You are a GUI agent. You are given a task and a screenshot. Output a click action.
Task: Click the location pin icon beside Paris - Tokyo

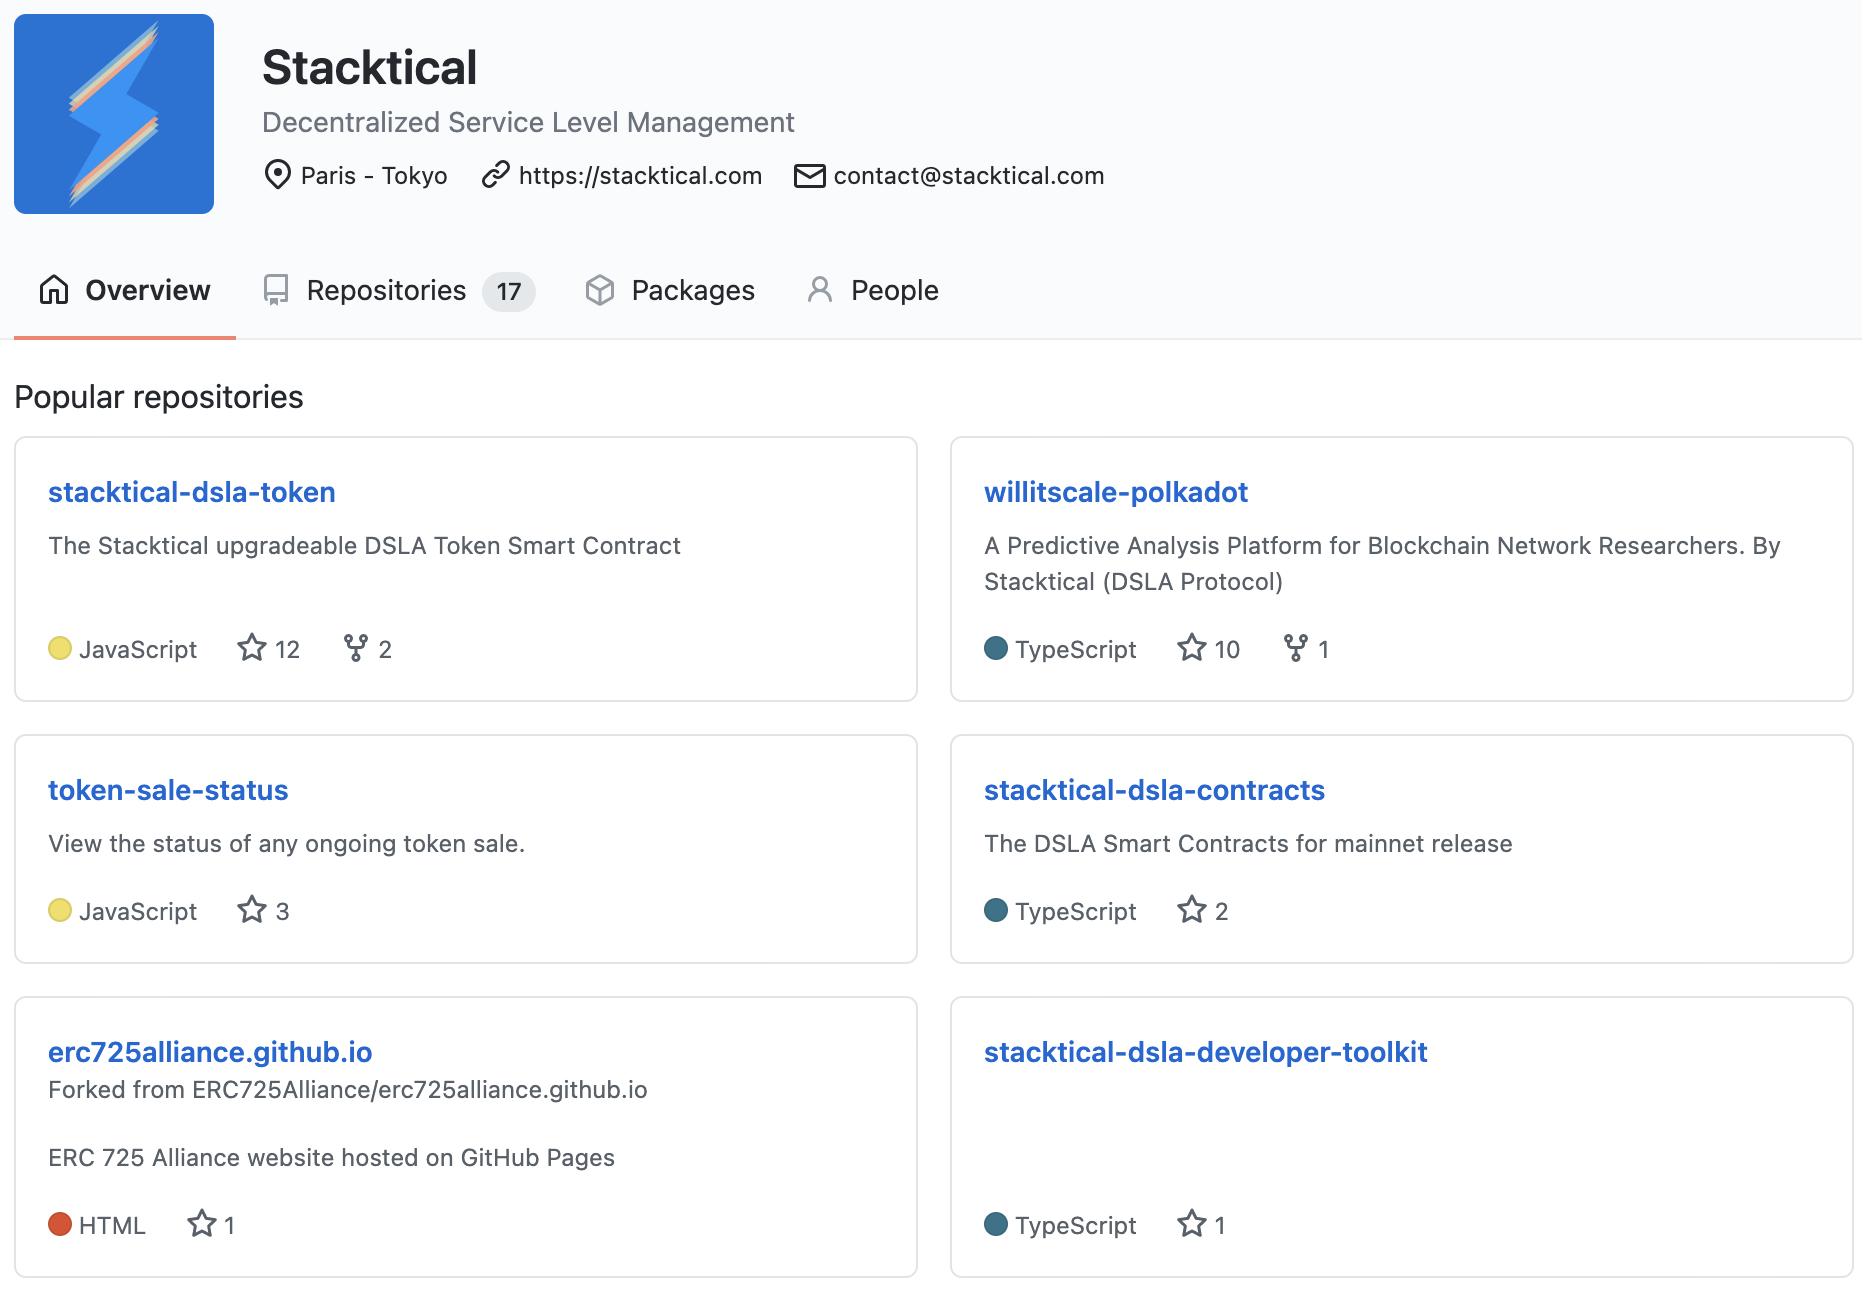277,175
